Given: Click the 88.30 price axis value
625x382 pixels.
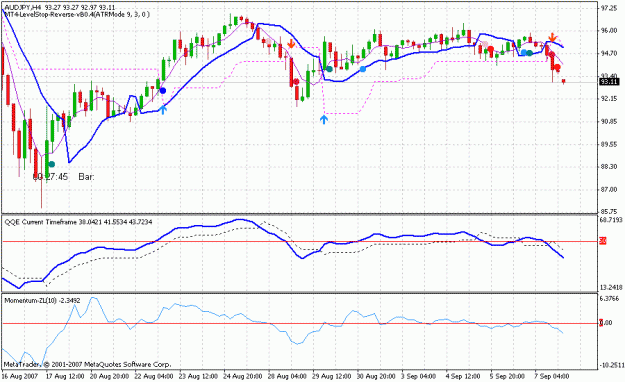Looking at the screenshot, I should [x=609, y=167].
